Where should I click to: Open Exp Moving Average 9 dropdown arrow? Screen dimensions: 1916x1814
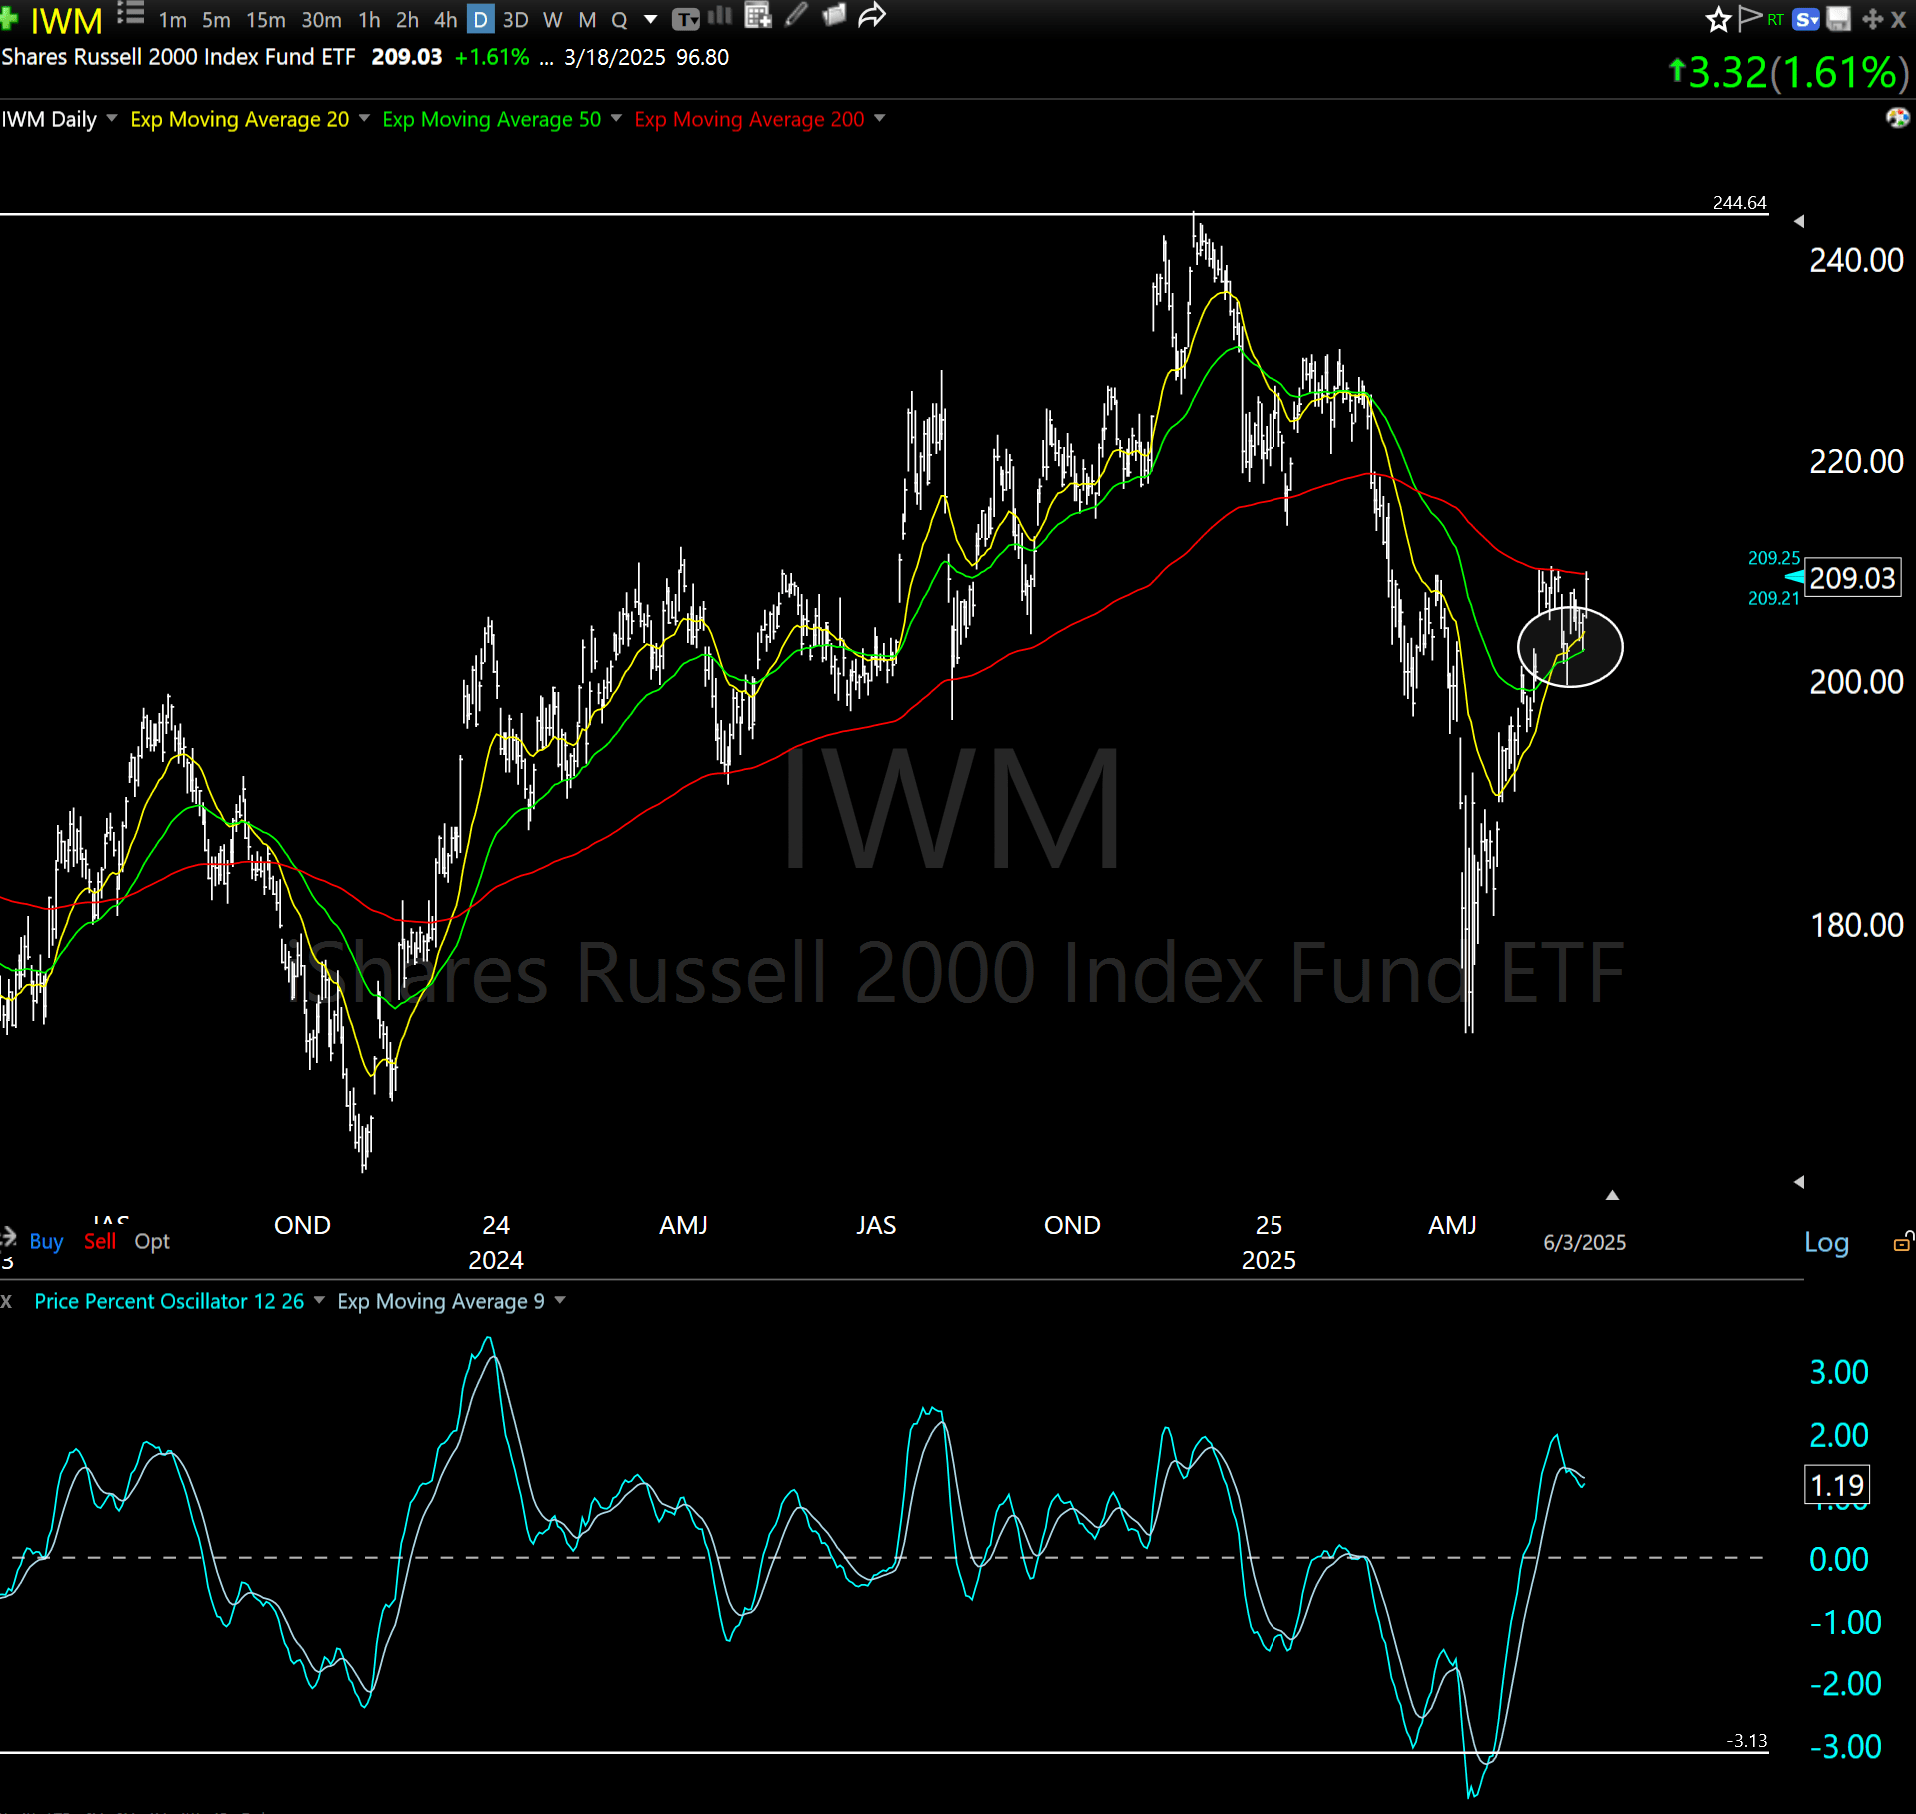pyautogui.click(x=560, y=1300)
